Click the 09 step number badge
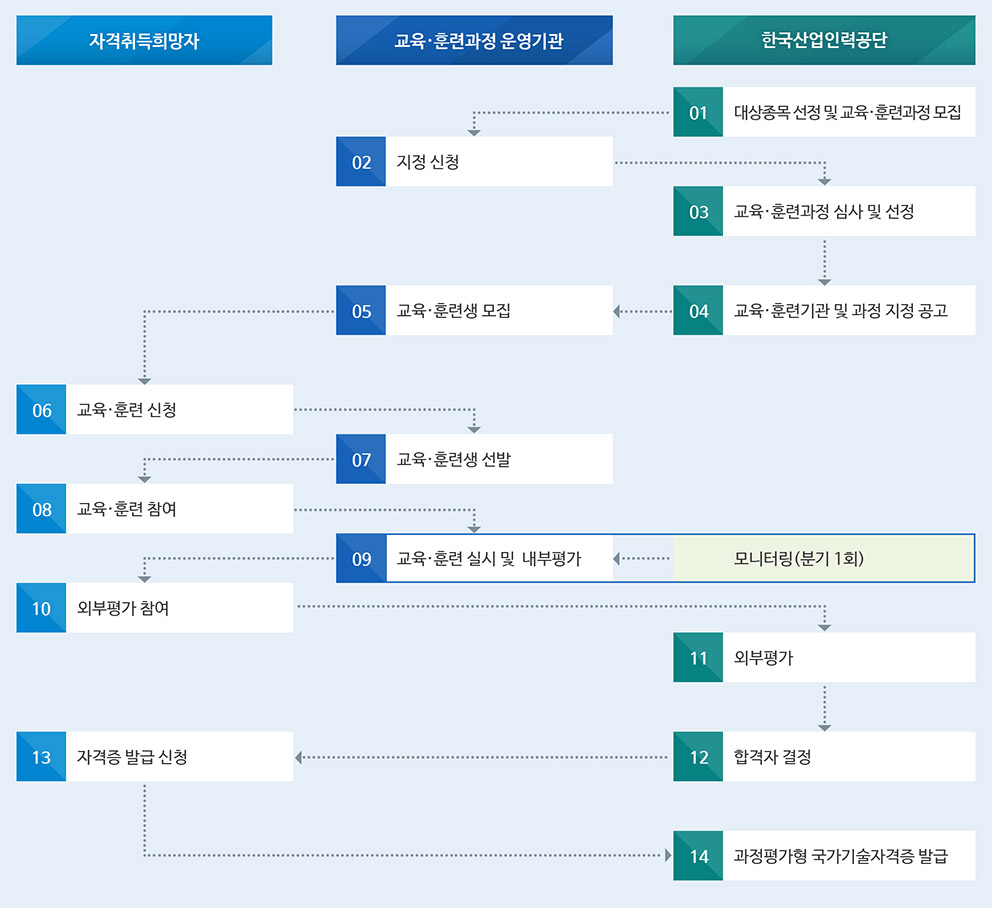Image resolution: width=992 pixels, height=908 pixels. (361, 558)
